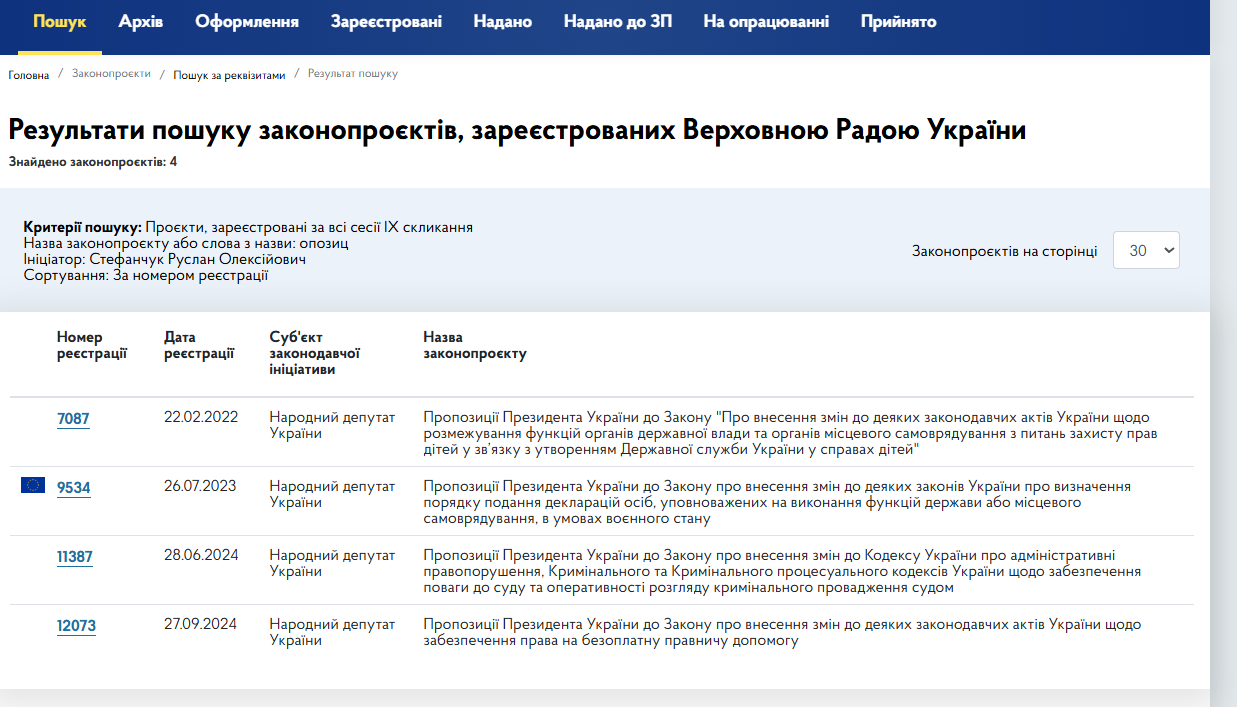
Task: Click title of bill 12073 about free legal aid
Action: [x=783, y=632]
